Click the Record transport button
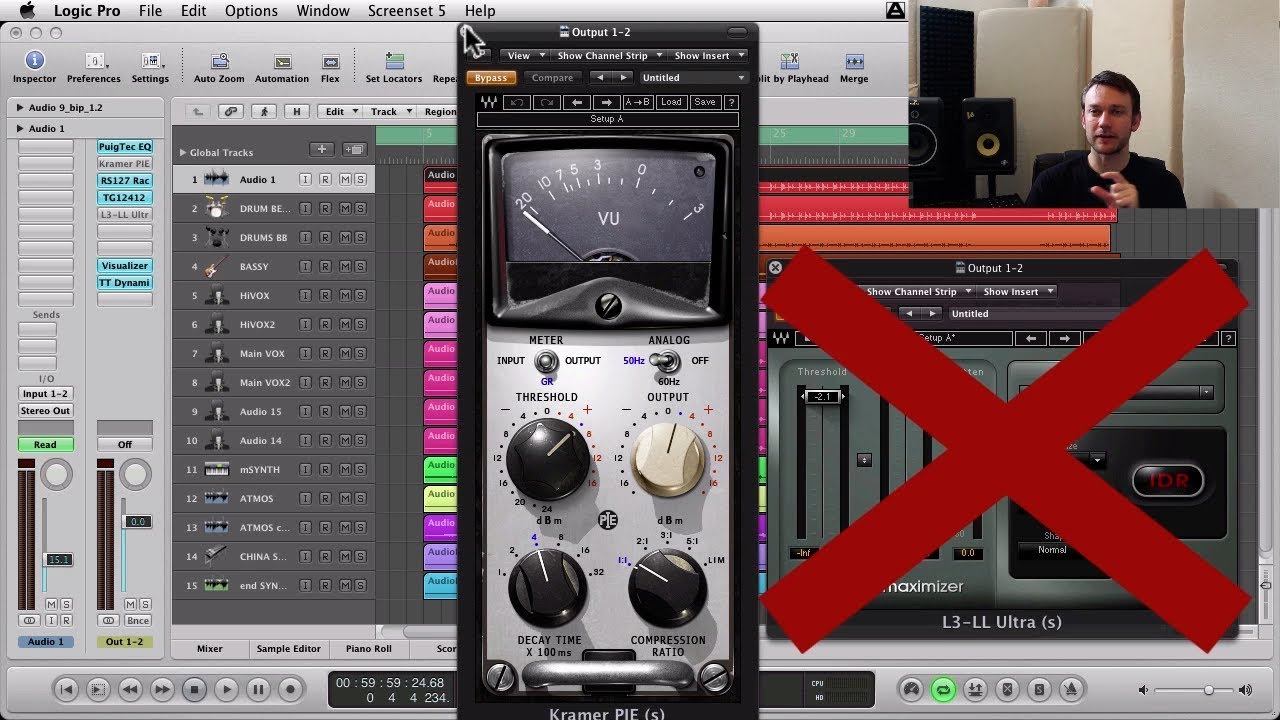1280x720 pixels. coord(290,689)
